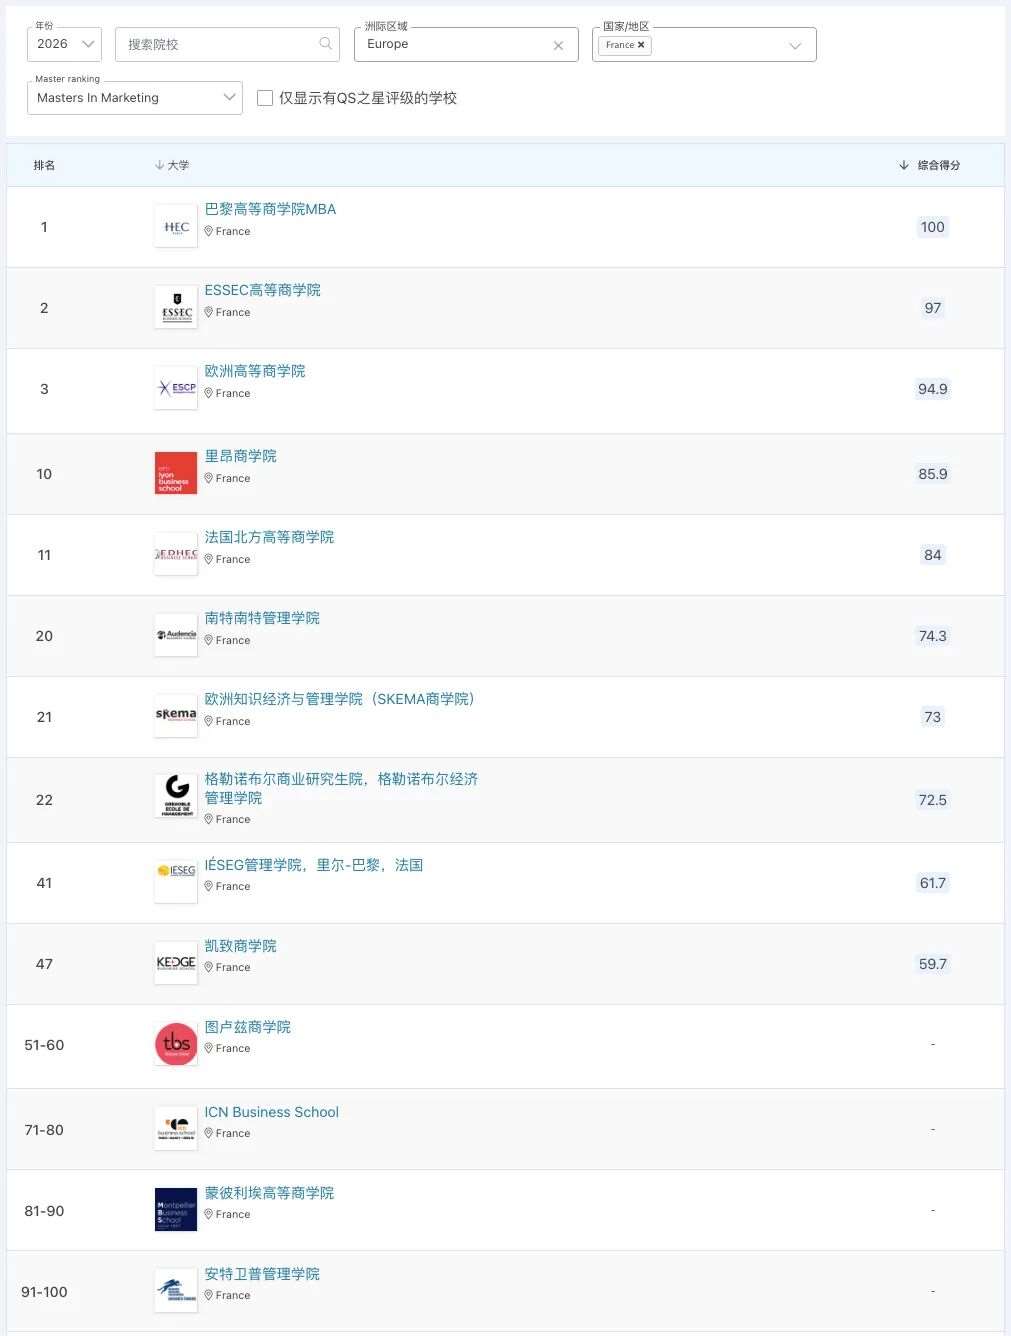Toggle the sort arrow on 综合得分 column

click(904, 165)
